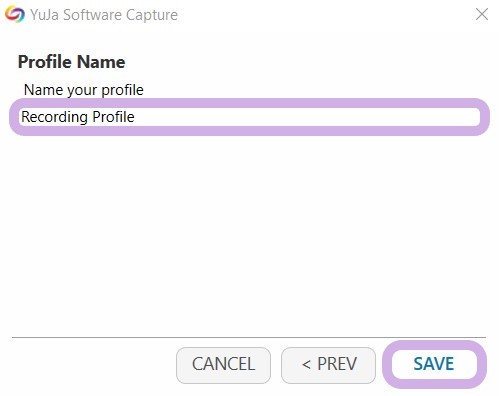The height and width of the screenshot is (396, 499).
Task: Close the YuJa Software Capture dialog
Action: pyautogui.click(x=482, y=14)
